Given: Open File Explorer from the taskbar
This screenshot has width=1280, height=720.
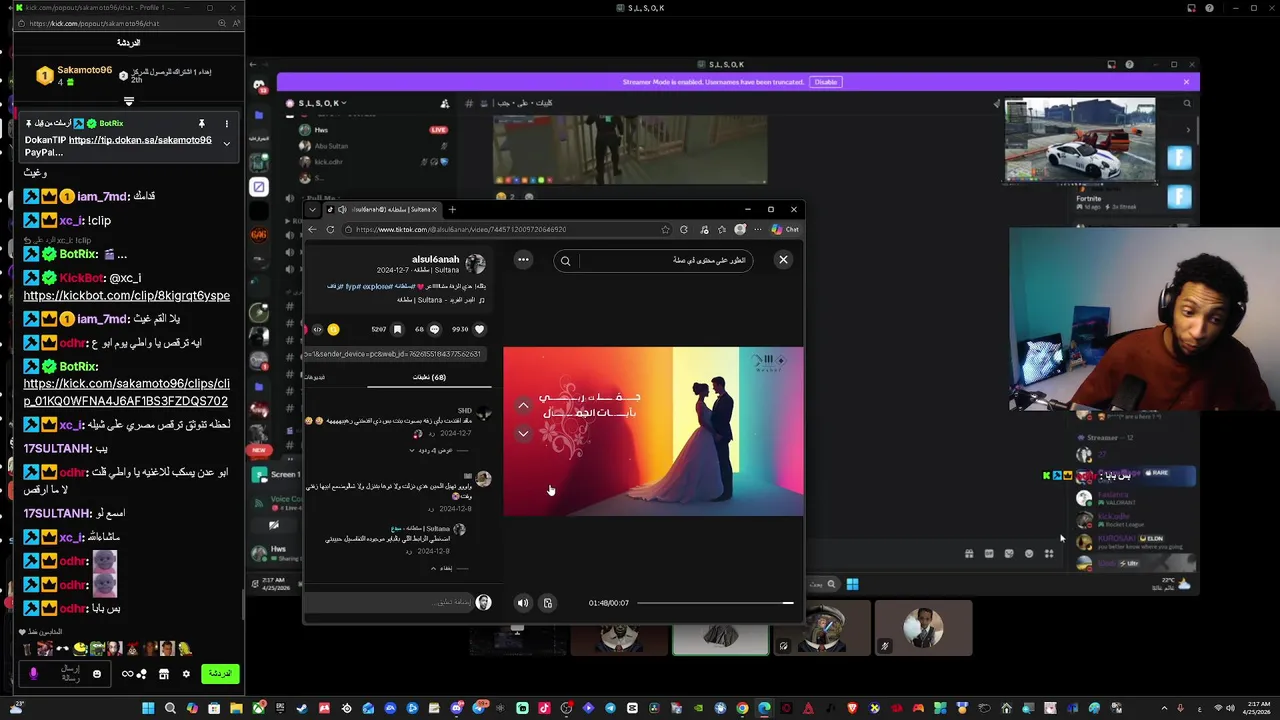Looking at the screenshot, I should tap(236, 708).
